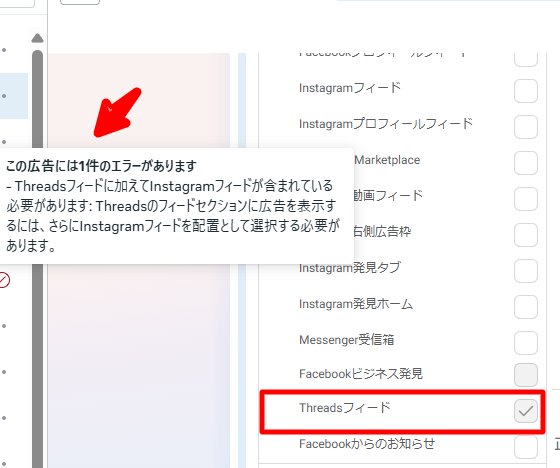Toggle the 右側広告枠 checkbox
The height and width of the screenshot is (468, 560).
click(526, 235)
